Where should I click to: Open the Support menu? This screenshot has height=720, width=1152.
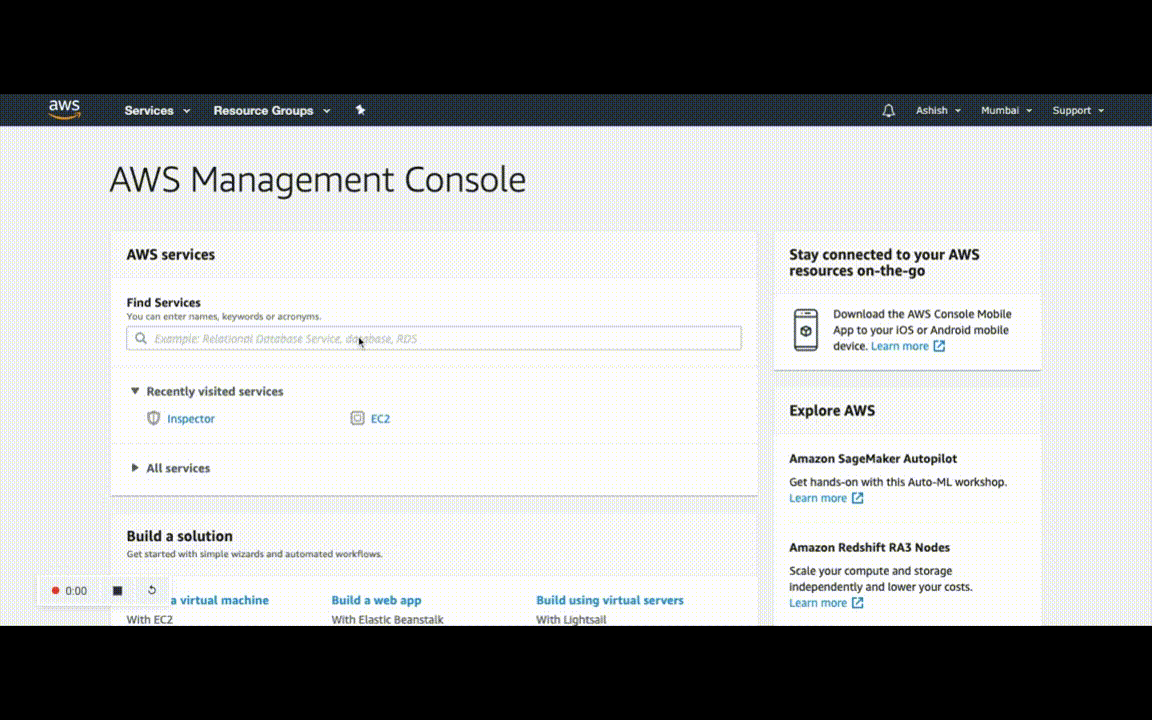click(1078, 110)
